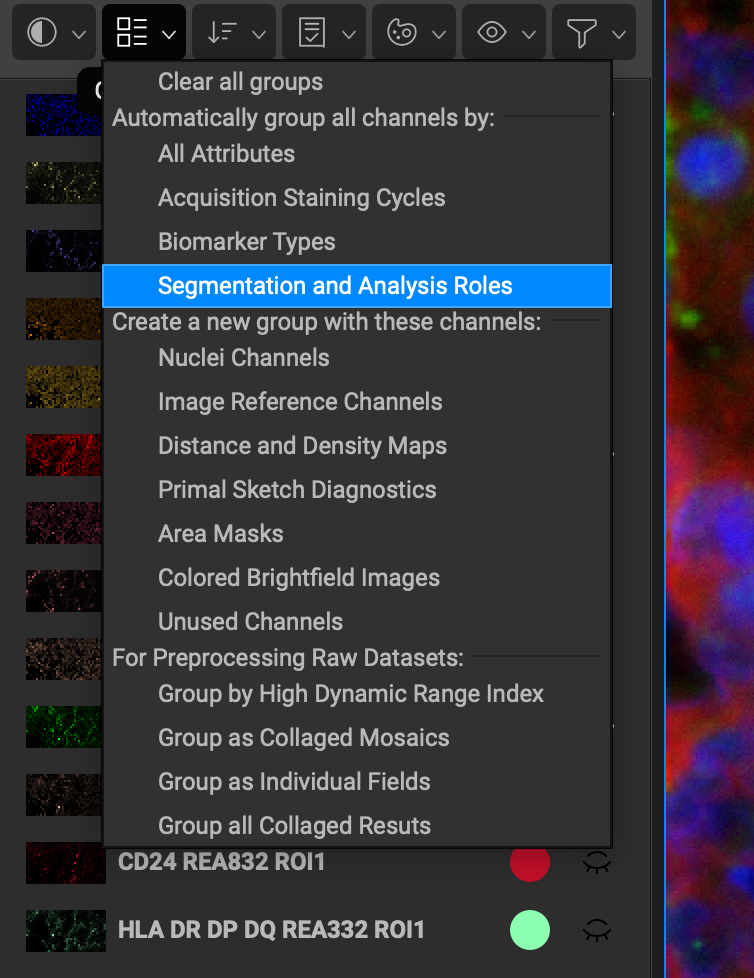
Task: Expand the palette dropdown arrow
Action: (439, 34)
